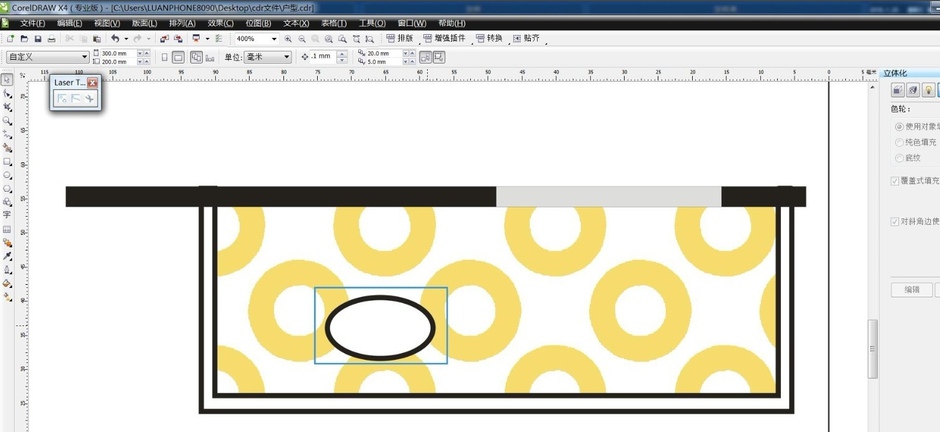Pick the Eyedropper tool
The height and width of the screenshot is (432, 940).
pos(7,256)
